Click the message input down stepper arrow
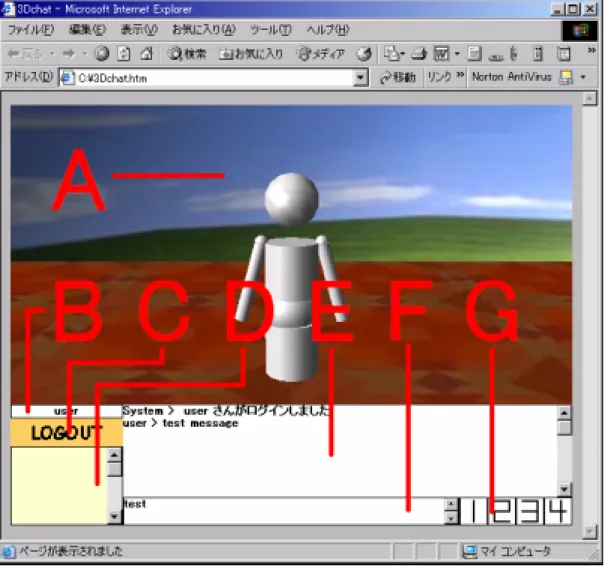 click(451, 518)
